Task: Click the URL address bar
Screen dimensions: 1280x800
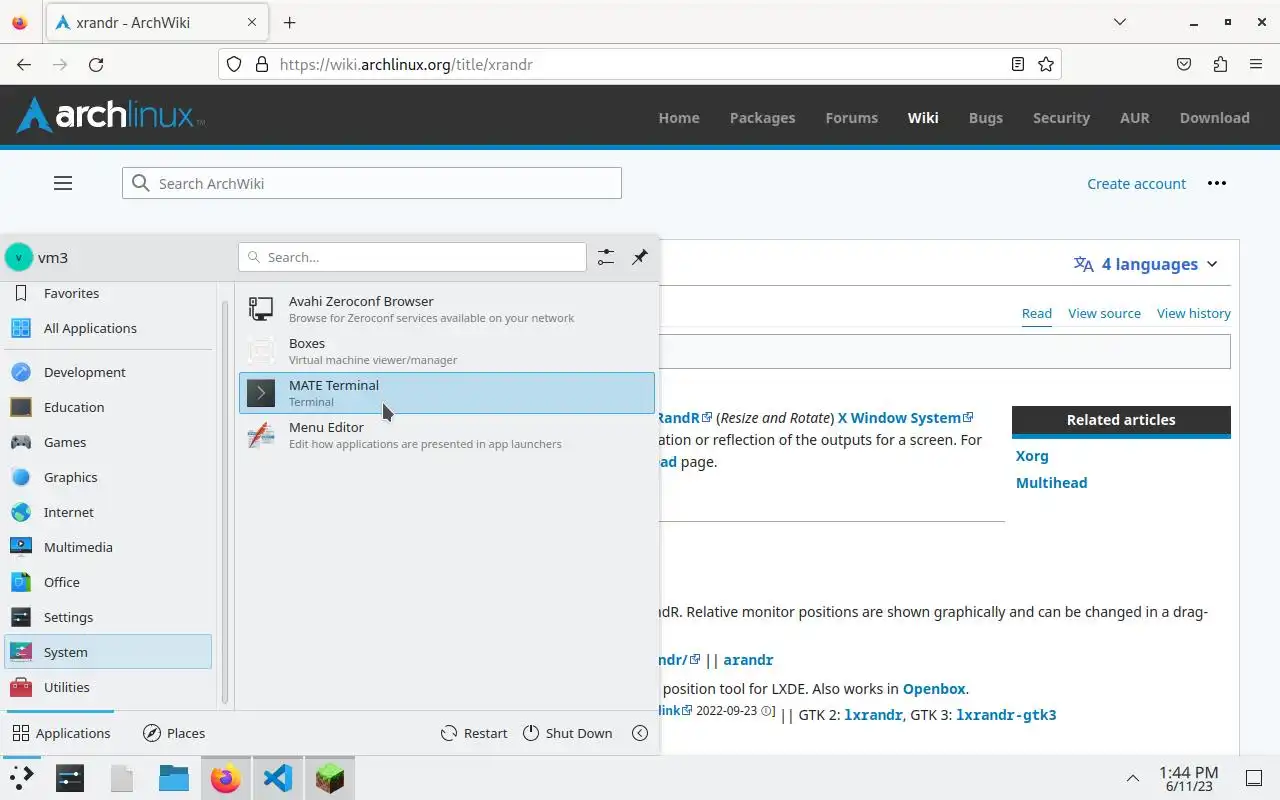Action: pyautogui.click(x=640, y=64)
